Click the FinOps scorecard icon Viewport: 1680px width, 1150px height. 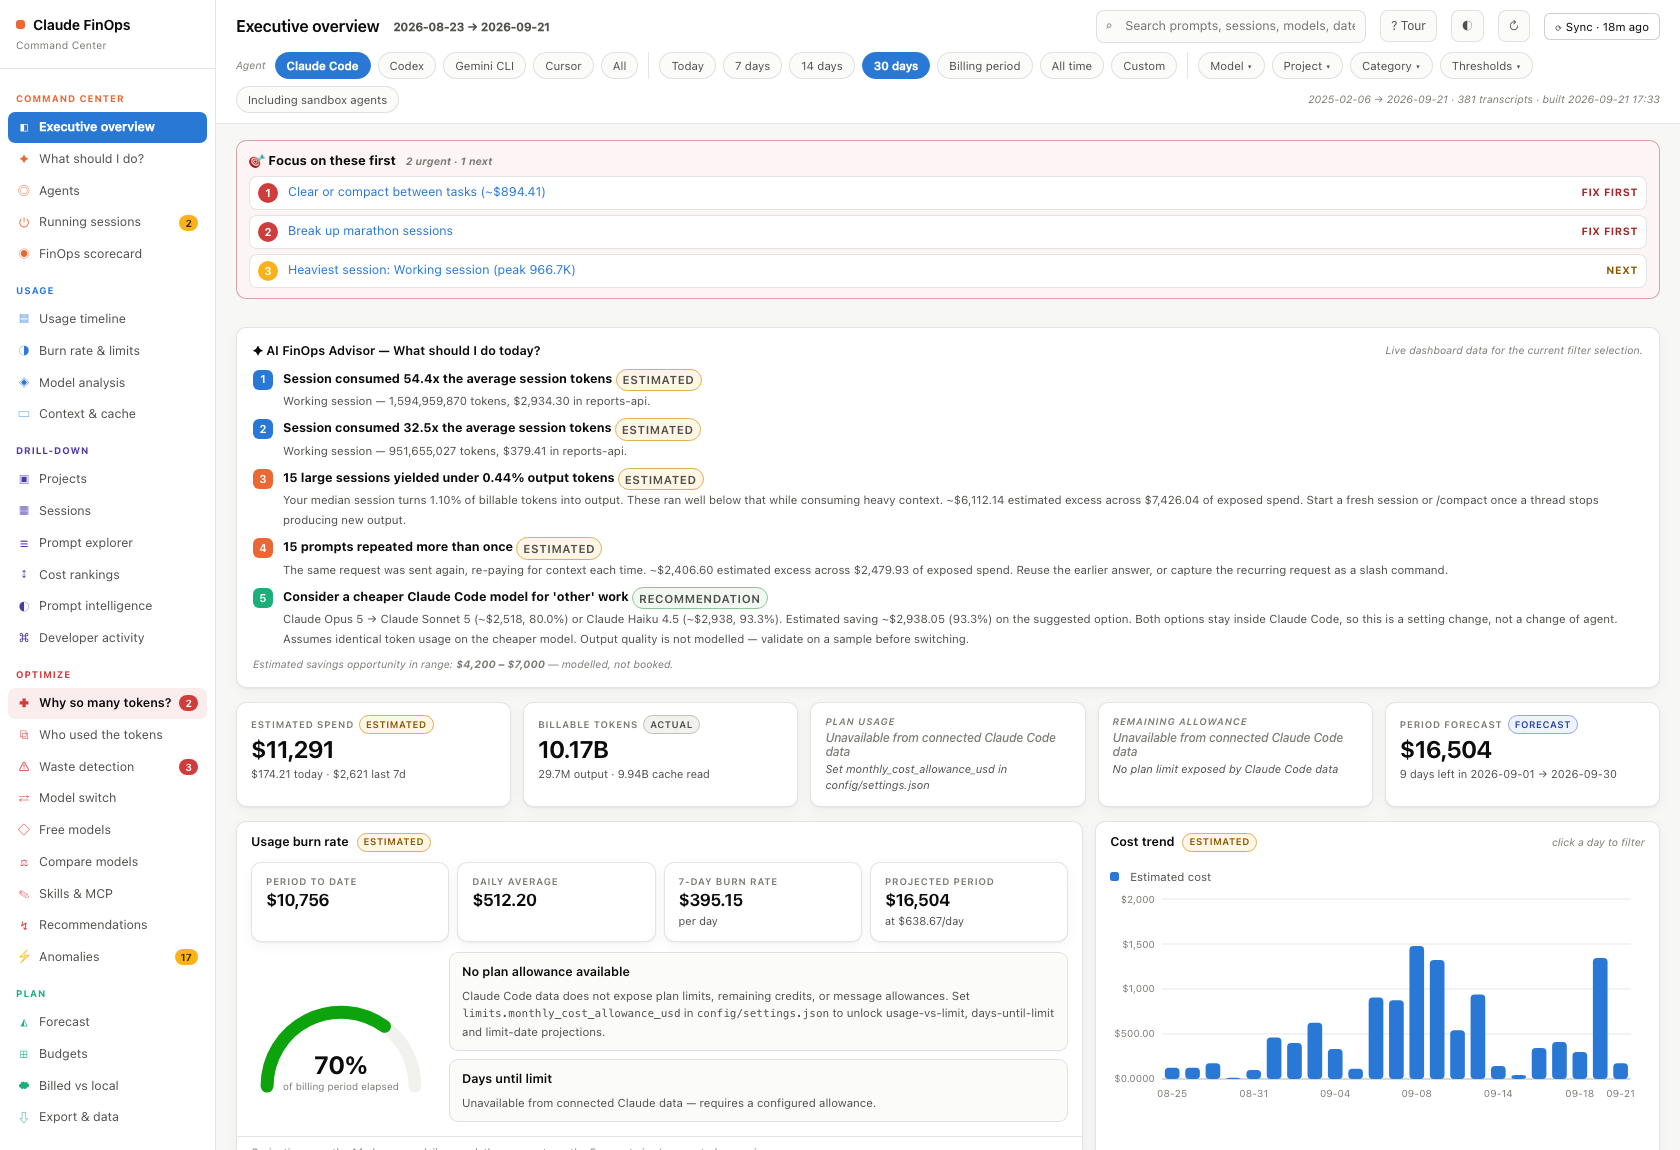[x=24, y=254]
